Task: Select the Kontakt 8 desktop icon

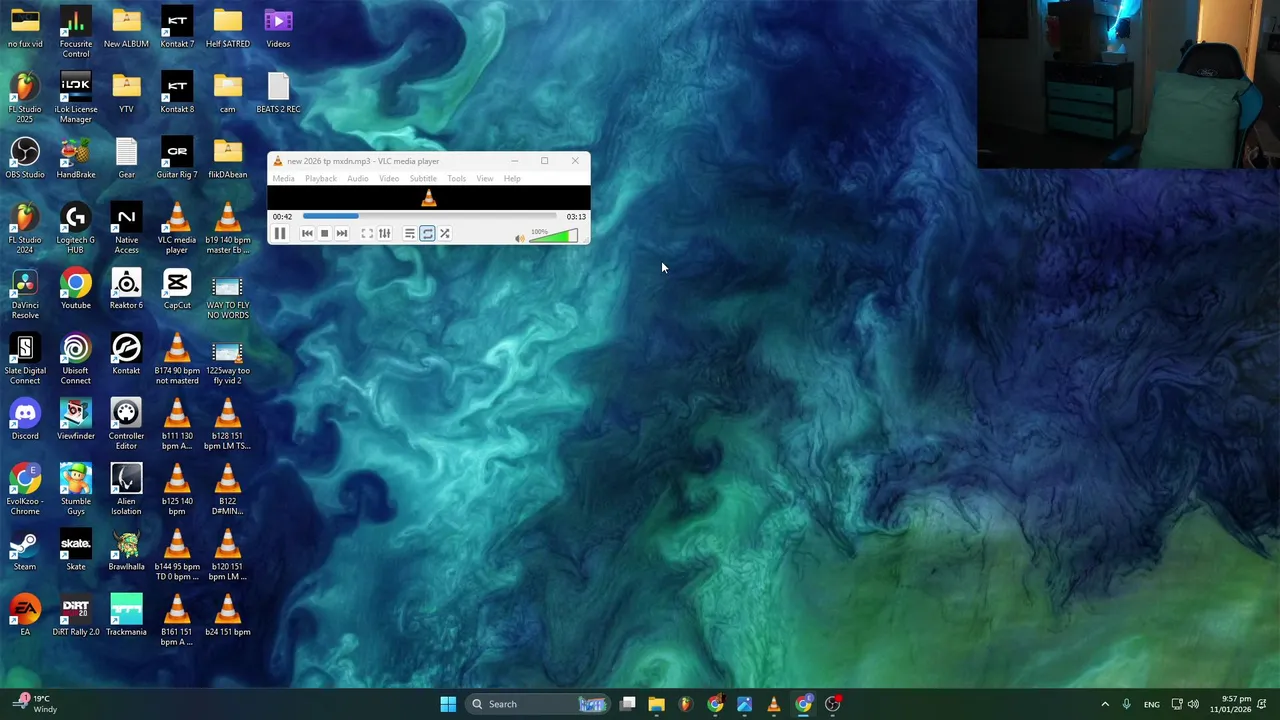Action: [177, 93]
